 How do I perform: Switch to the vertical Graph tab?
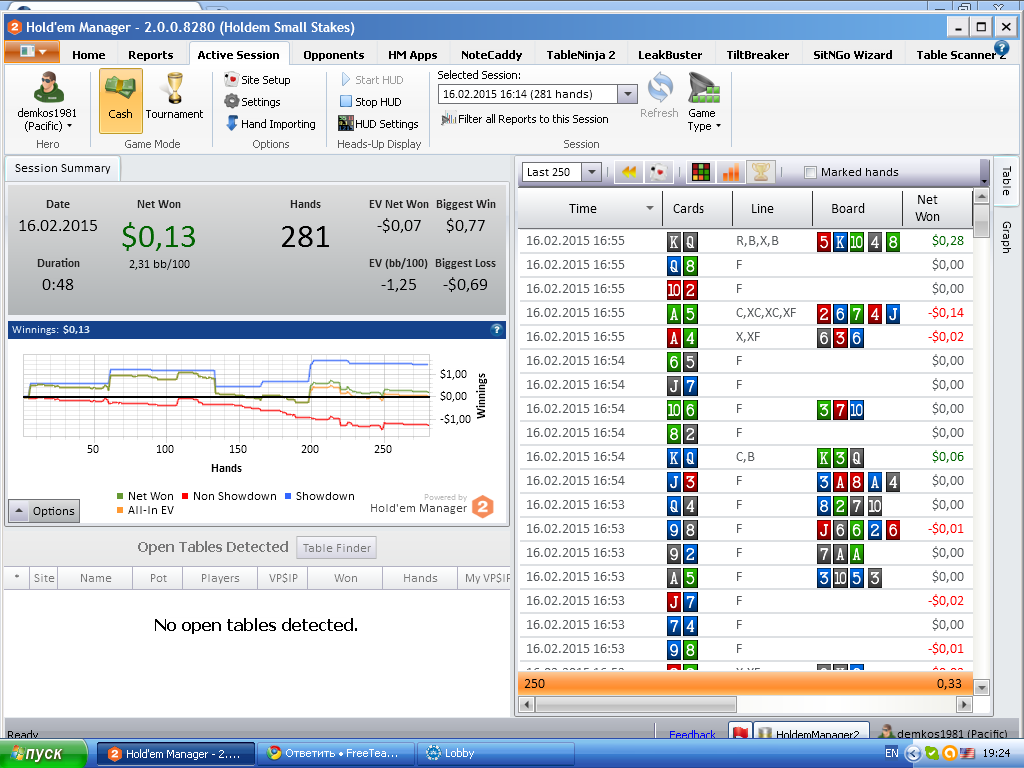[x=1007, y=236]
